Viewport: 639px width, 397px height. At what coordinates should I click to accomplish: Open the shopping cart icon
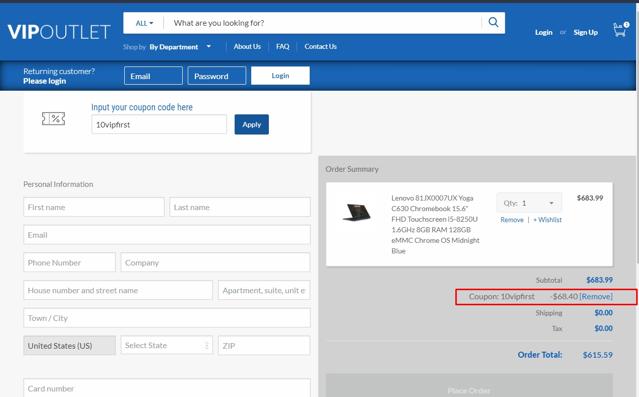tap(621, 30)
